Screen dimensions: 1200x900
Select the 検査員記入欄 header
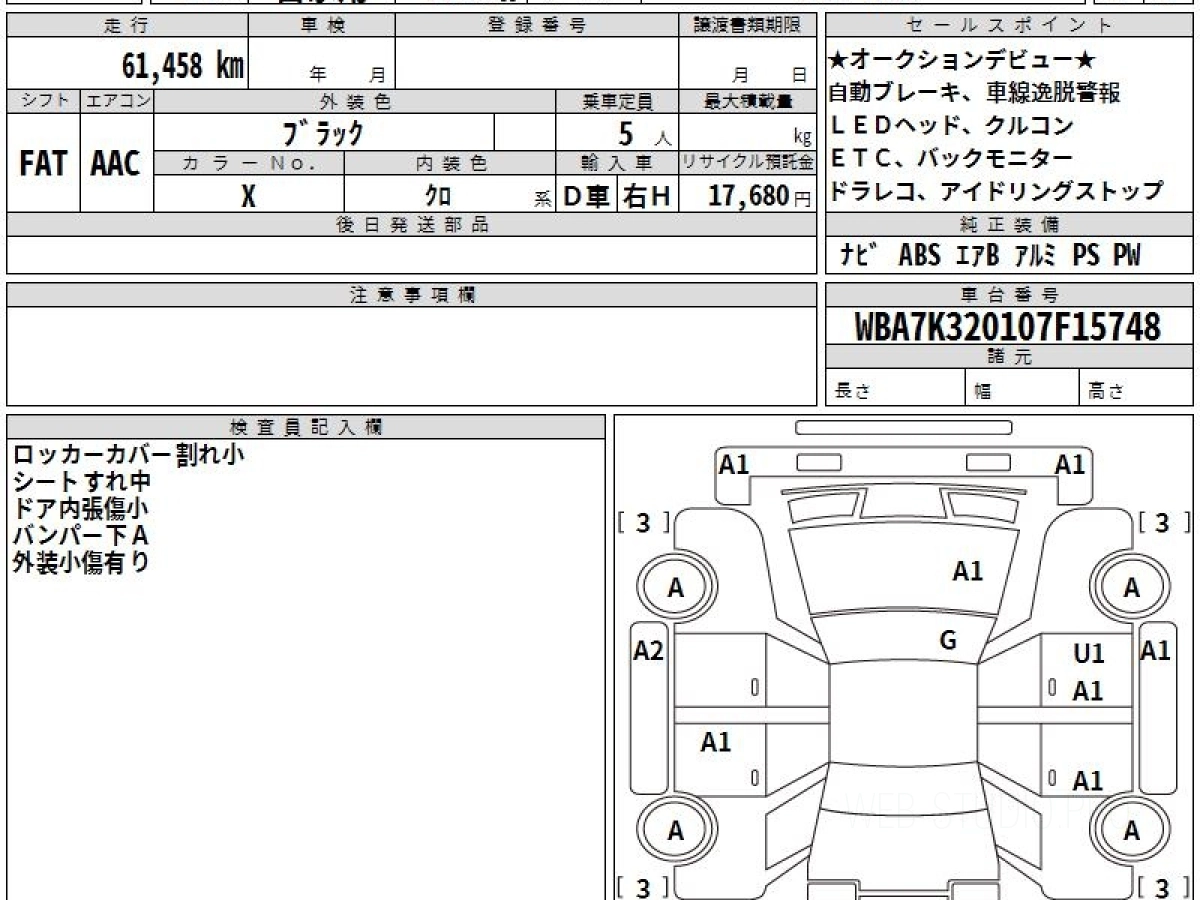point(306,426)
